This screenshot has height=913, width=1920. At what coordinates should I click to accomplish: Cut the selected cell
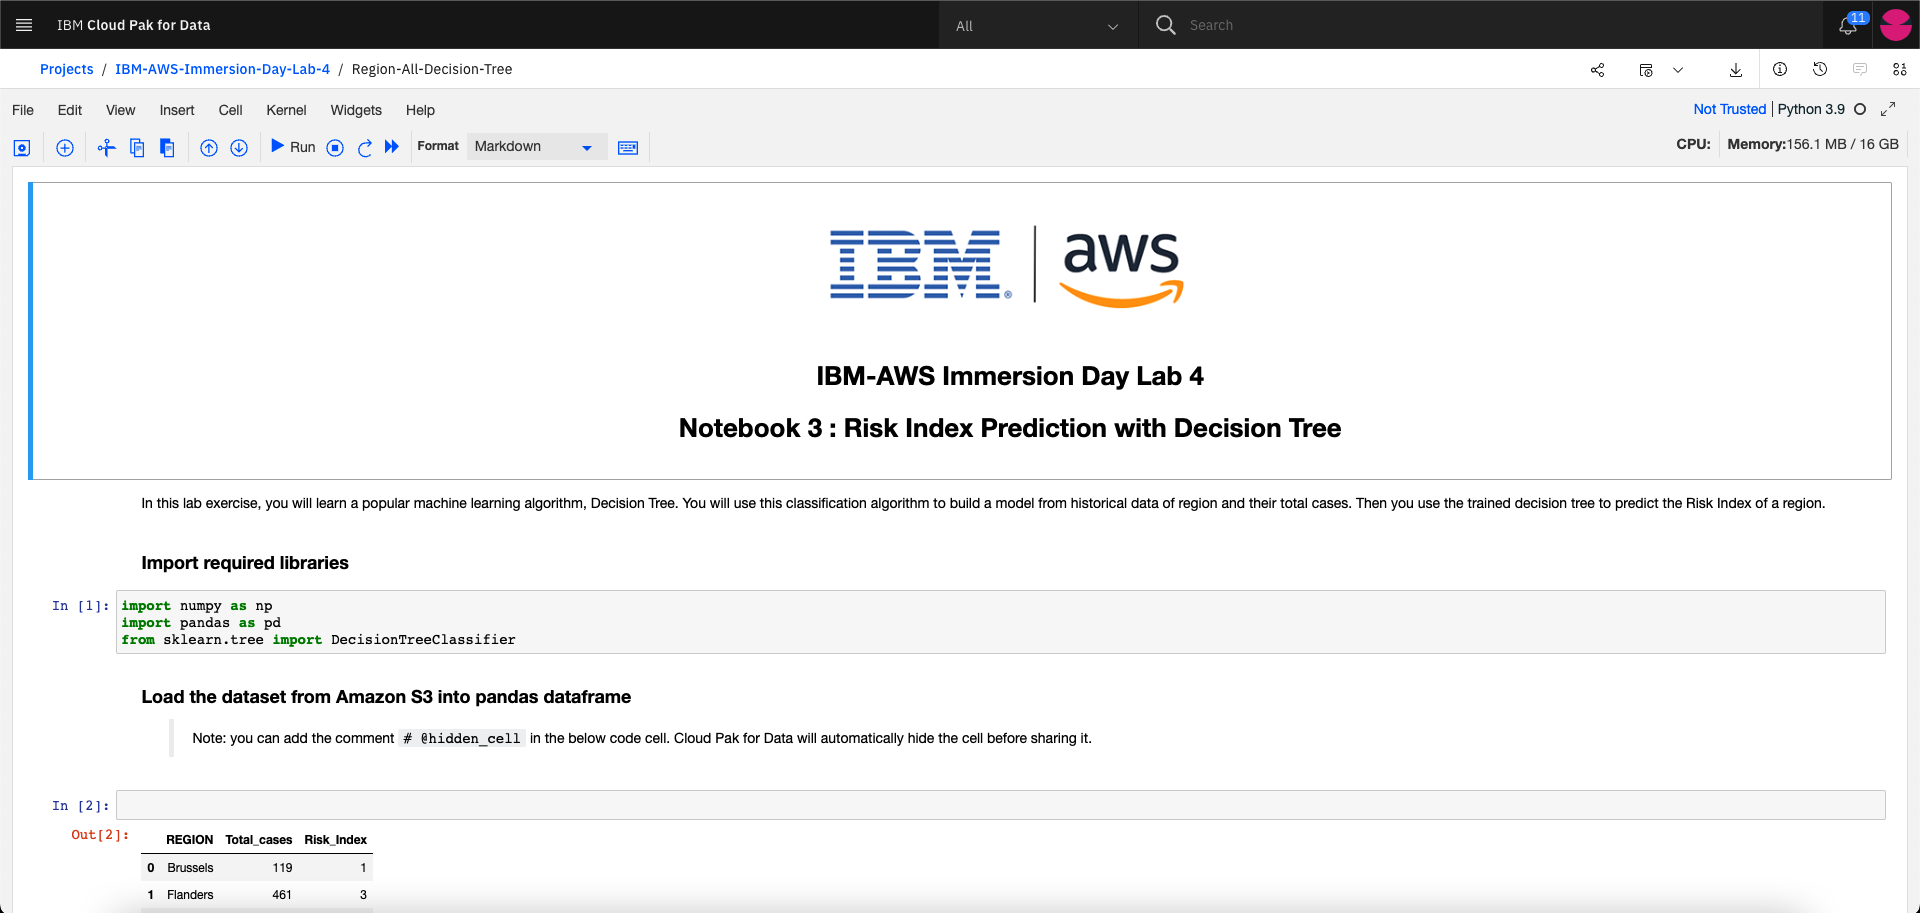click(107, 148)
